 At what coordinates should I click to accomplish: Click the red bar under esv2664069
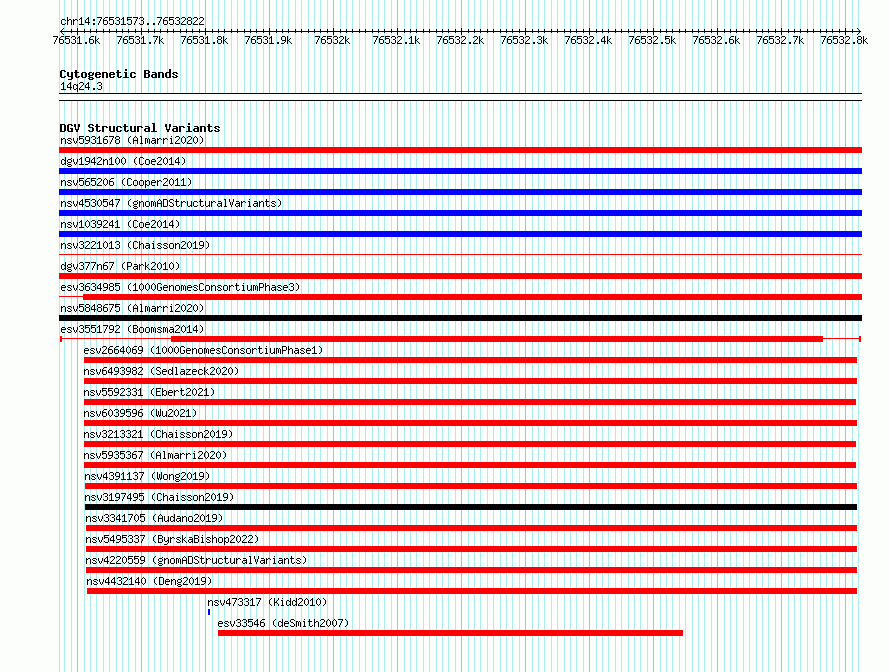coord(470,360)
